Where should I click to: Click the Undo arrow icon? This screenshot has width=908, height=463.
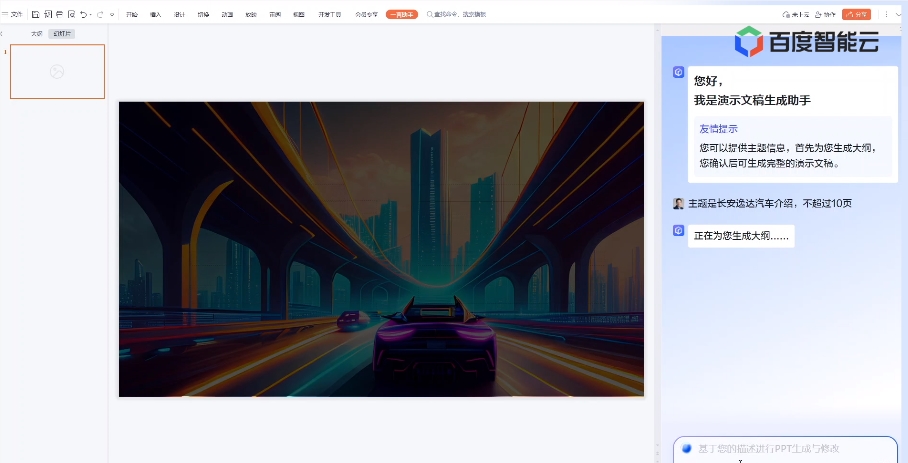[x=83, y=15]
